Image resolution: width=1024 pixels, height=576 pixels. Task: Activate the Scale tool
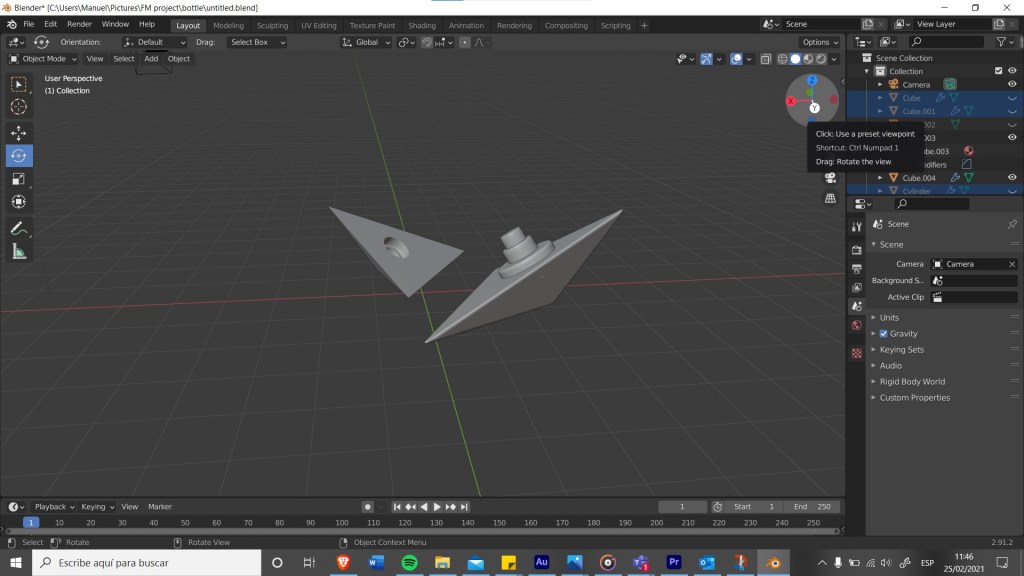19,179
